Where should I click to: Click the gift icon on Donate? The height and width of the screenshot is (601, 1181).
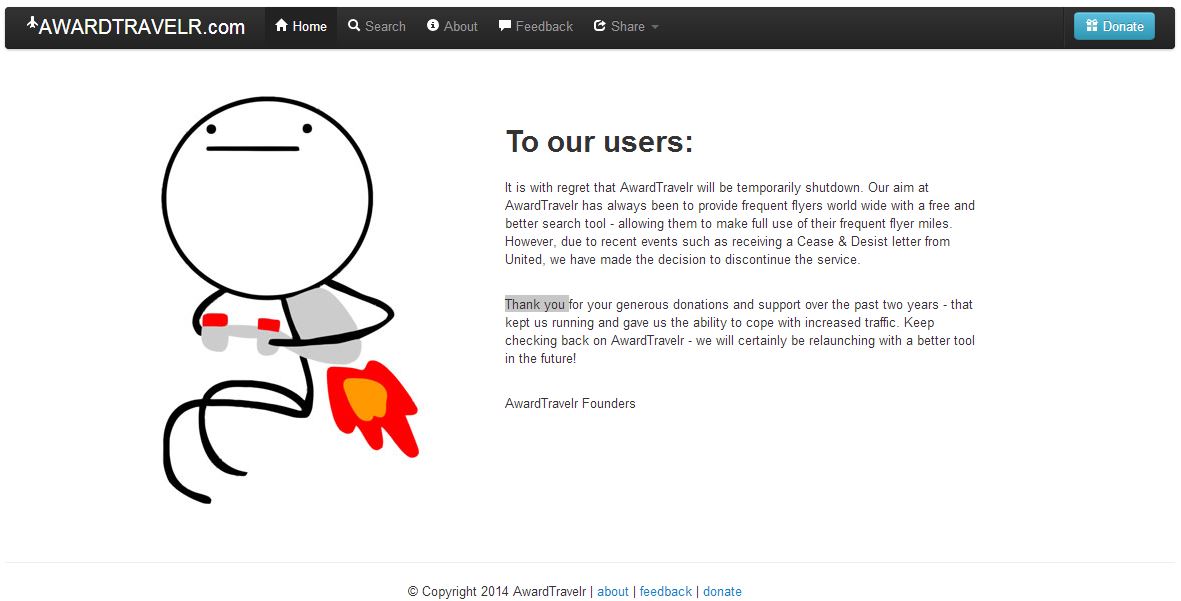1092,26
